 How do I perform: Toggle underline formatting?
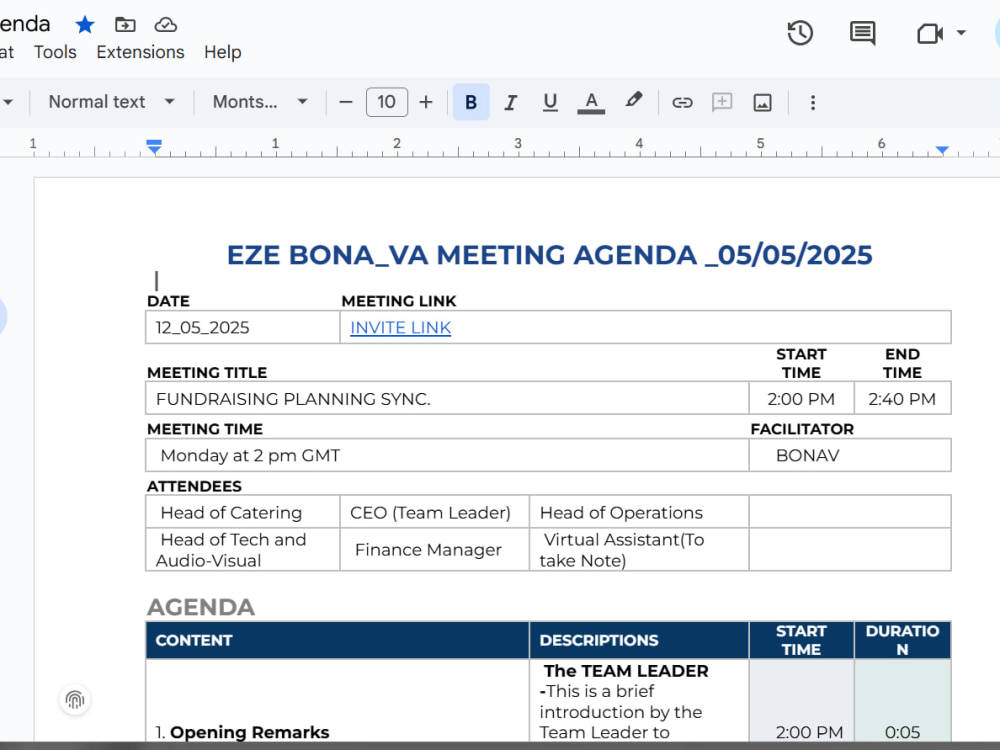tap(550, 102)
